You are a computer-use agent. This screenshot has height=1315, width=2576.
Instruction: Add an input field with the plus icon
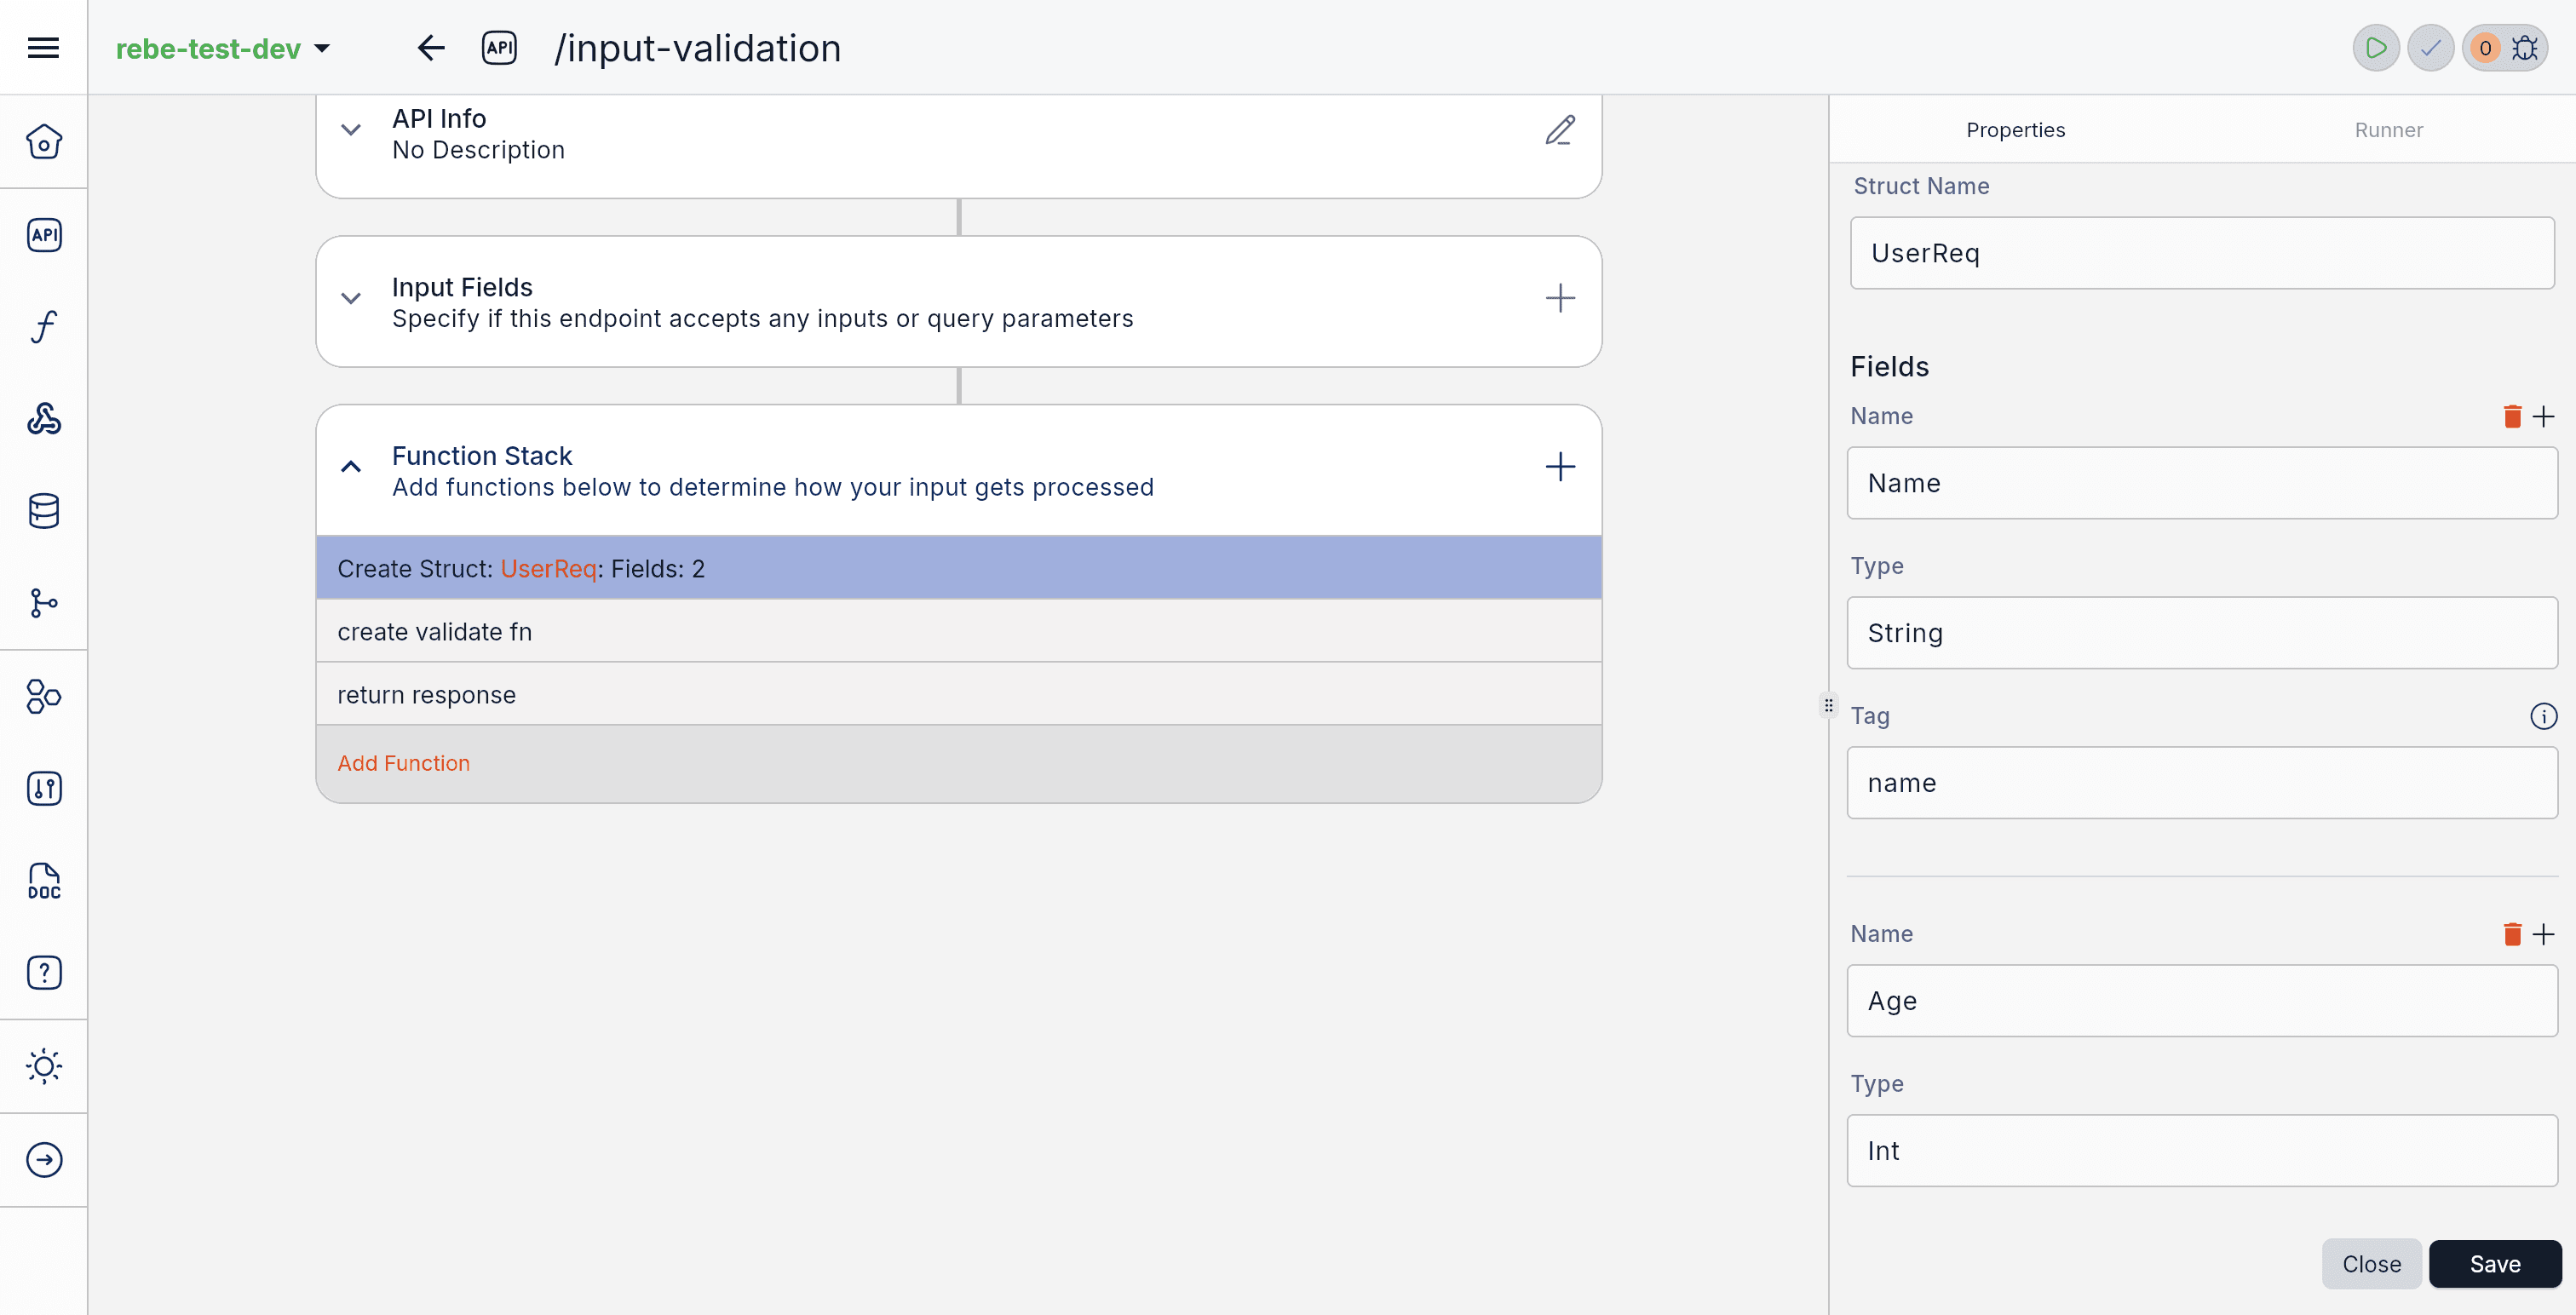click(x=1560, y=297)
